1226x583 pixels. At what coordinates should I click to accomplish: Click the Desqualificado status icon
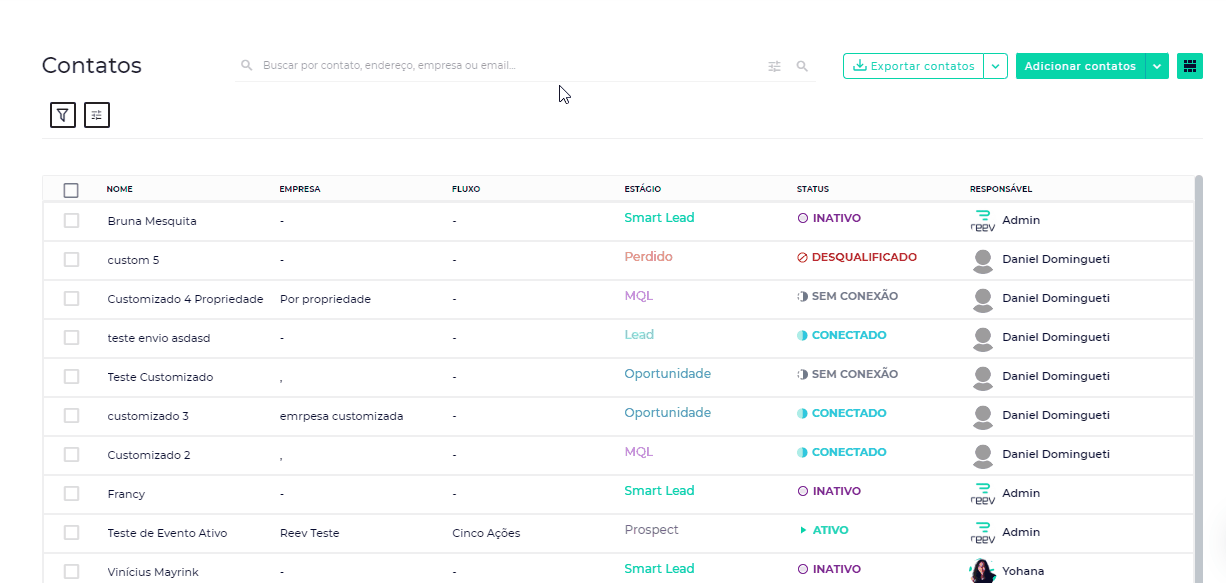point(802,258)
